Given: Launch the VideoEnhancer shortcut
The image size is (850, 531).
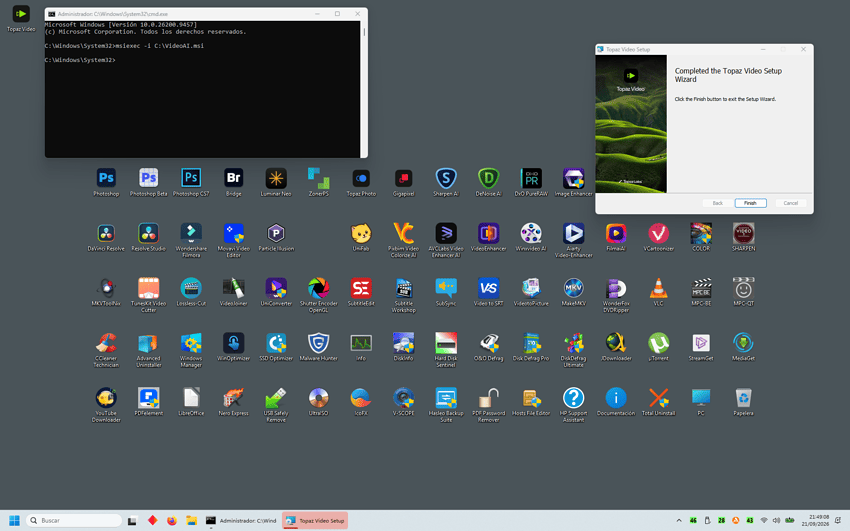Looking at the screenshot, I should [488, 237].
